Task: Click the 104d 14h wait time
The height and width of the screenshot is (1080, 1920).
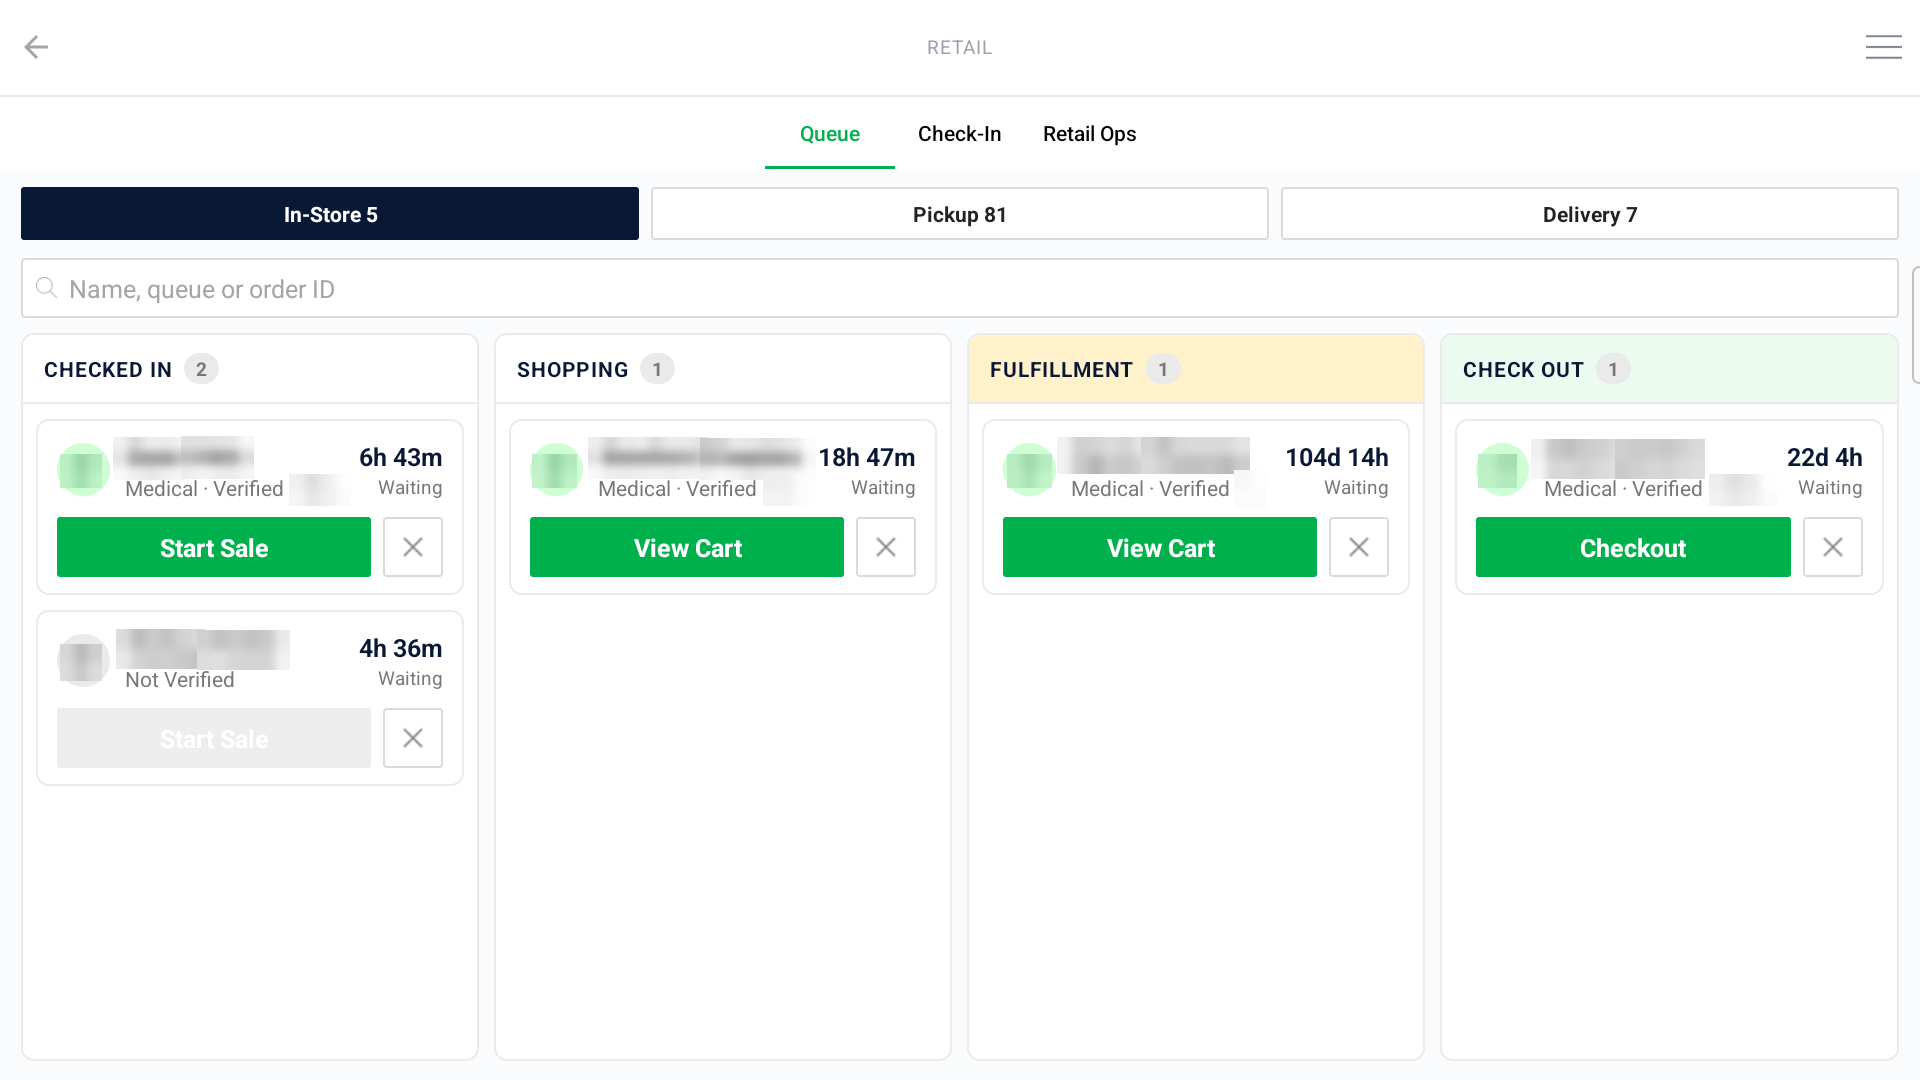Action: tap(1337, 457)
